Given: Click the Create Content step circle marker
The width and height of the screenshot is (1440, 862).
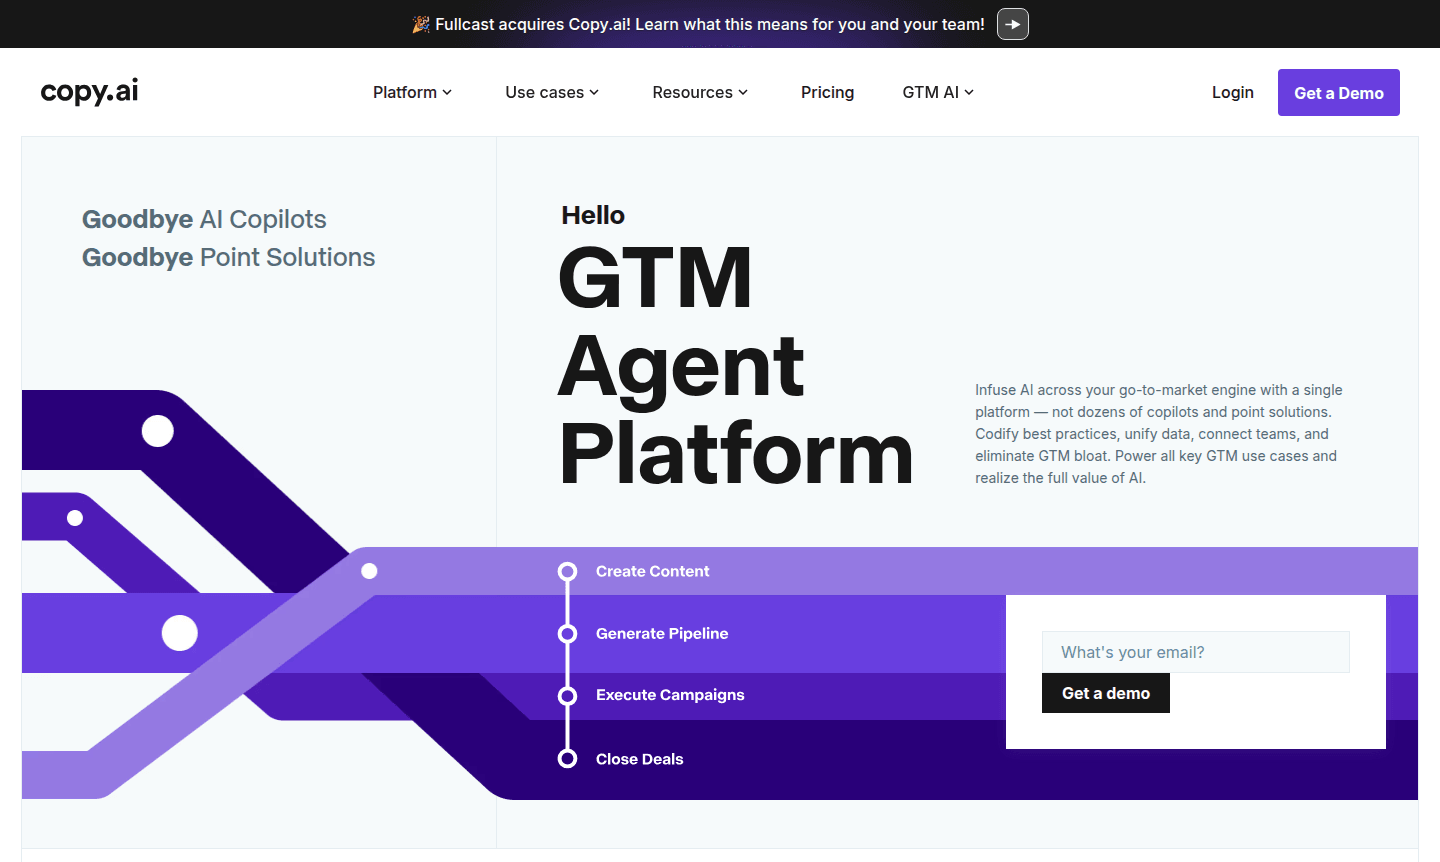Looking at the screenshot, I should (567, 572).
